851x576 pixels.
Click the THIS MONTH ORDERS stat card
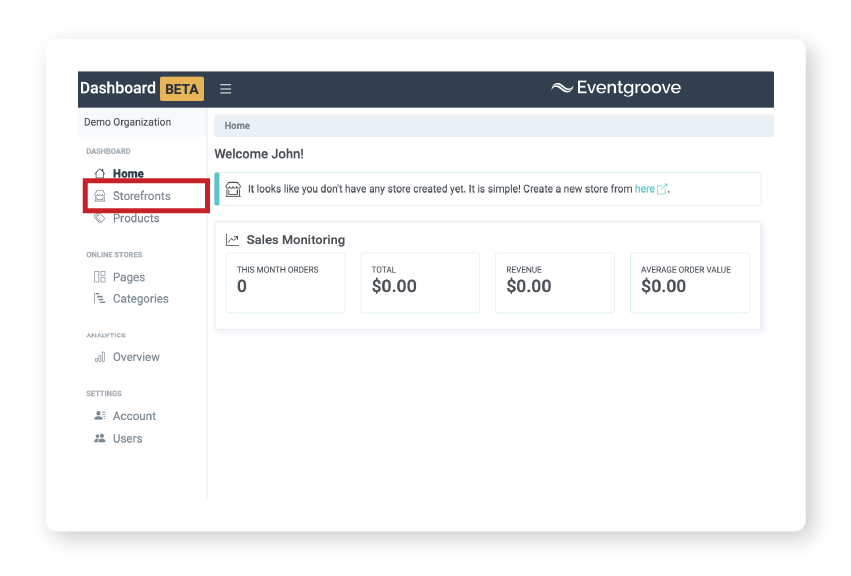pos(285,283)
